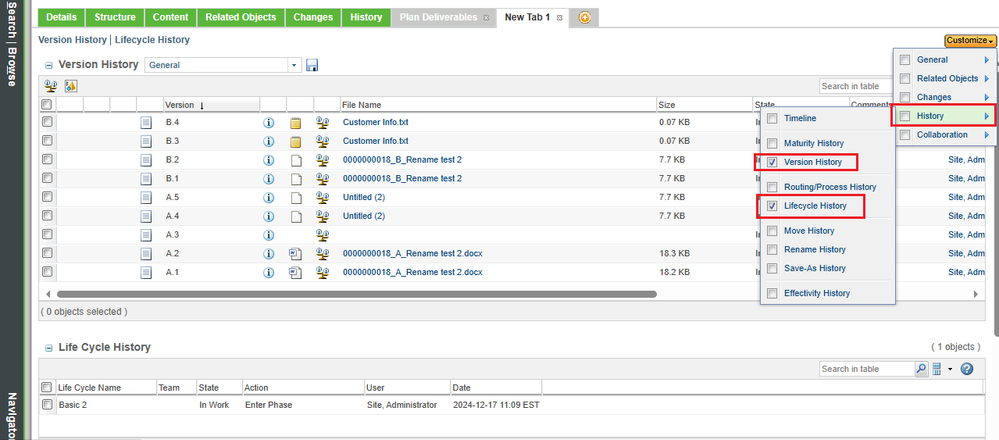
Task: Jump to Lifecycle History anchor link
Action: tap(152, 39)
